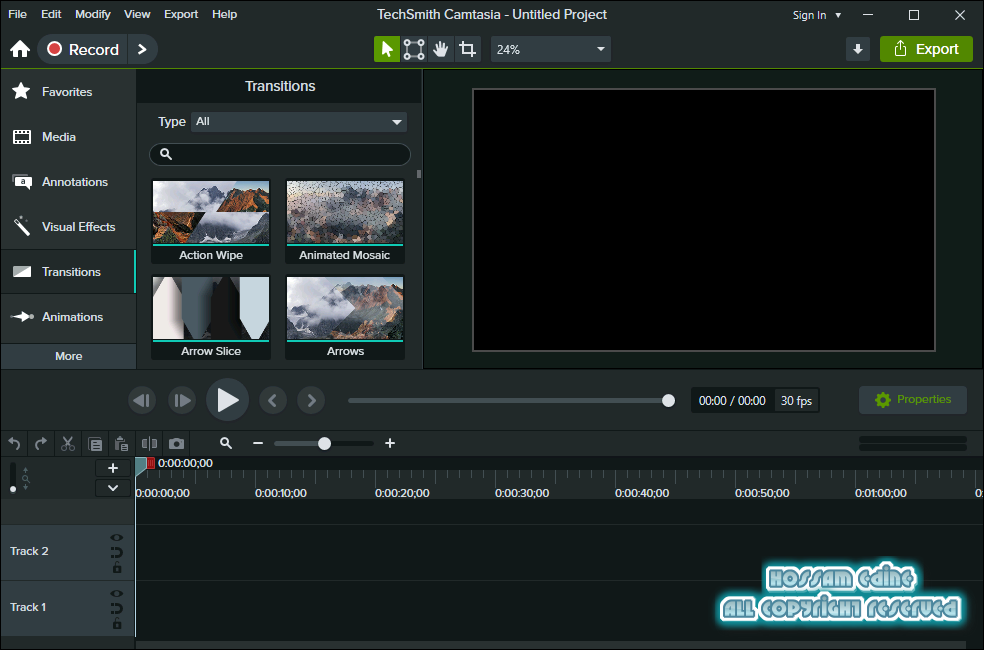Jump to the previous media with the left chevron

pyautogui.click(x=272, y=400)
